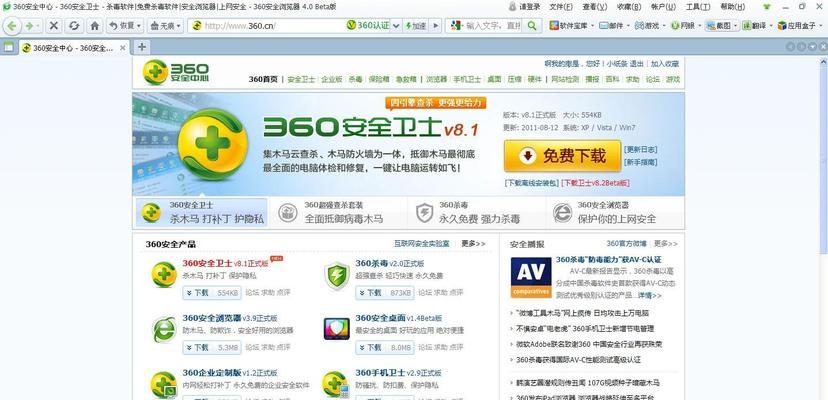Screen dimensions: 828x400
Task: Click the 企业版 navigation link
Action: pyautogui.click(x=332, y=79)
